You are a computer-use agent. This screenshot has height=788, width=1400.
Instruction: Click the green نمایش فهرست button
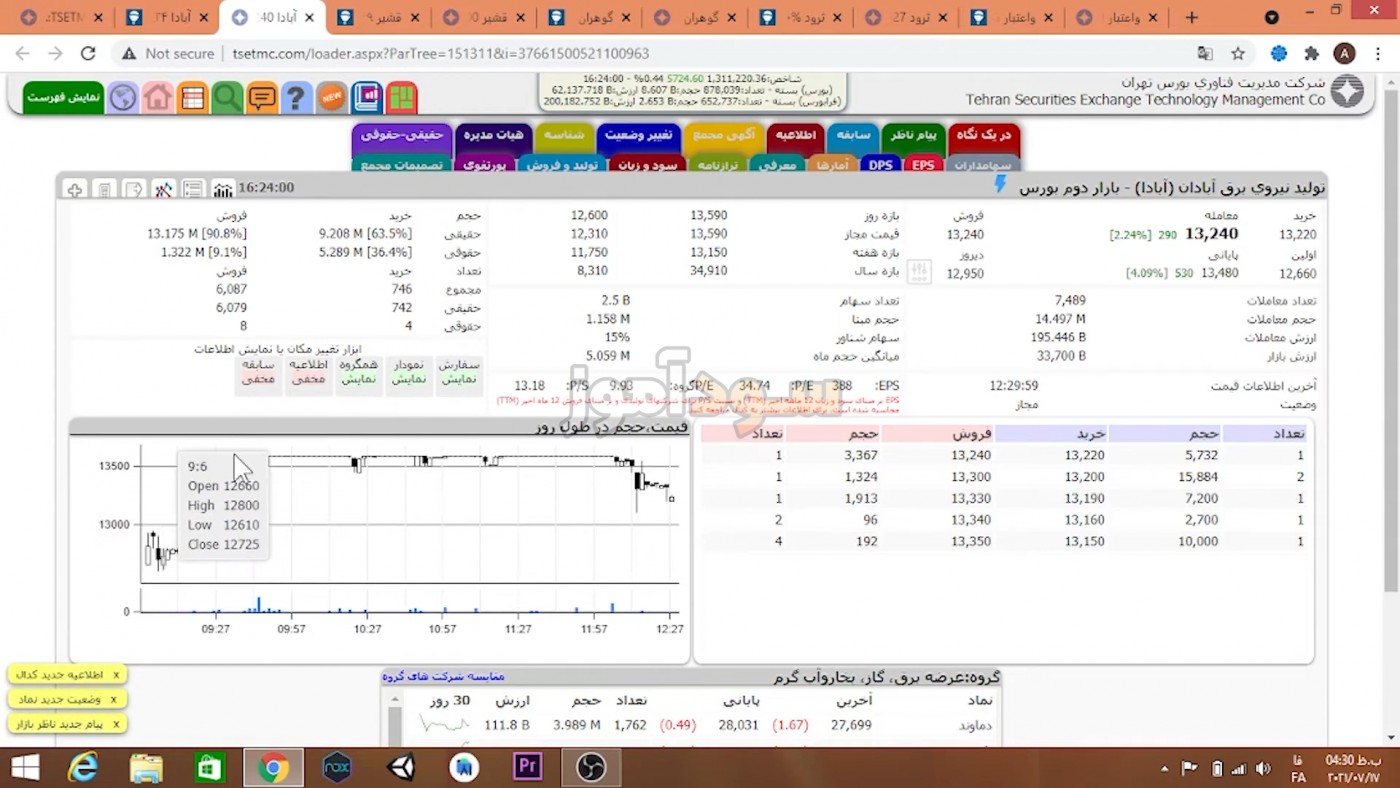click(x=64, y=97)
